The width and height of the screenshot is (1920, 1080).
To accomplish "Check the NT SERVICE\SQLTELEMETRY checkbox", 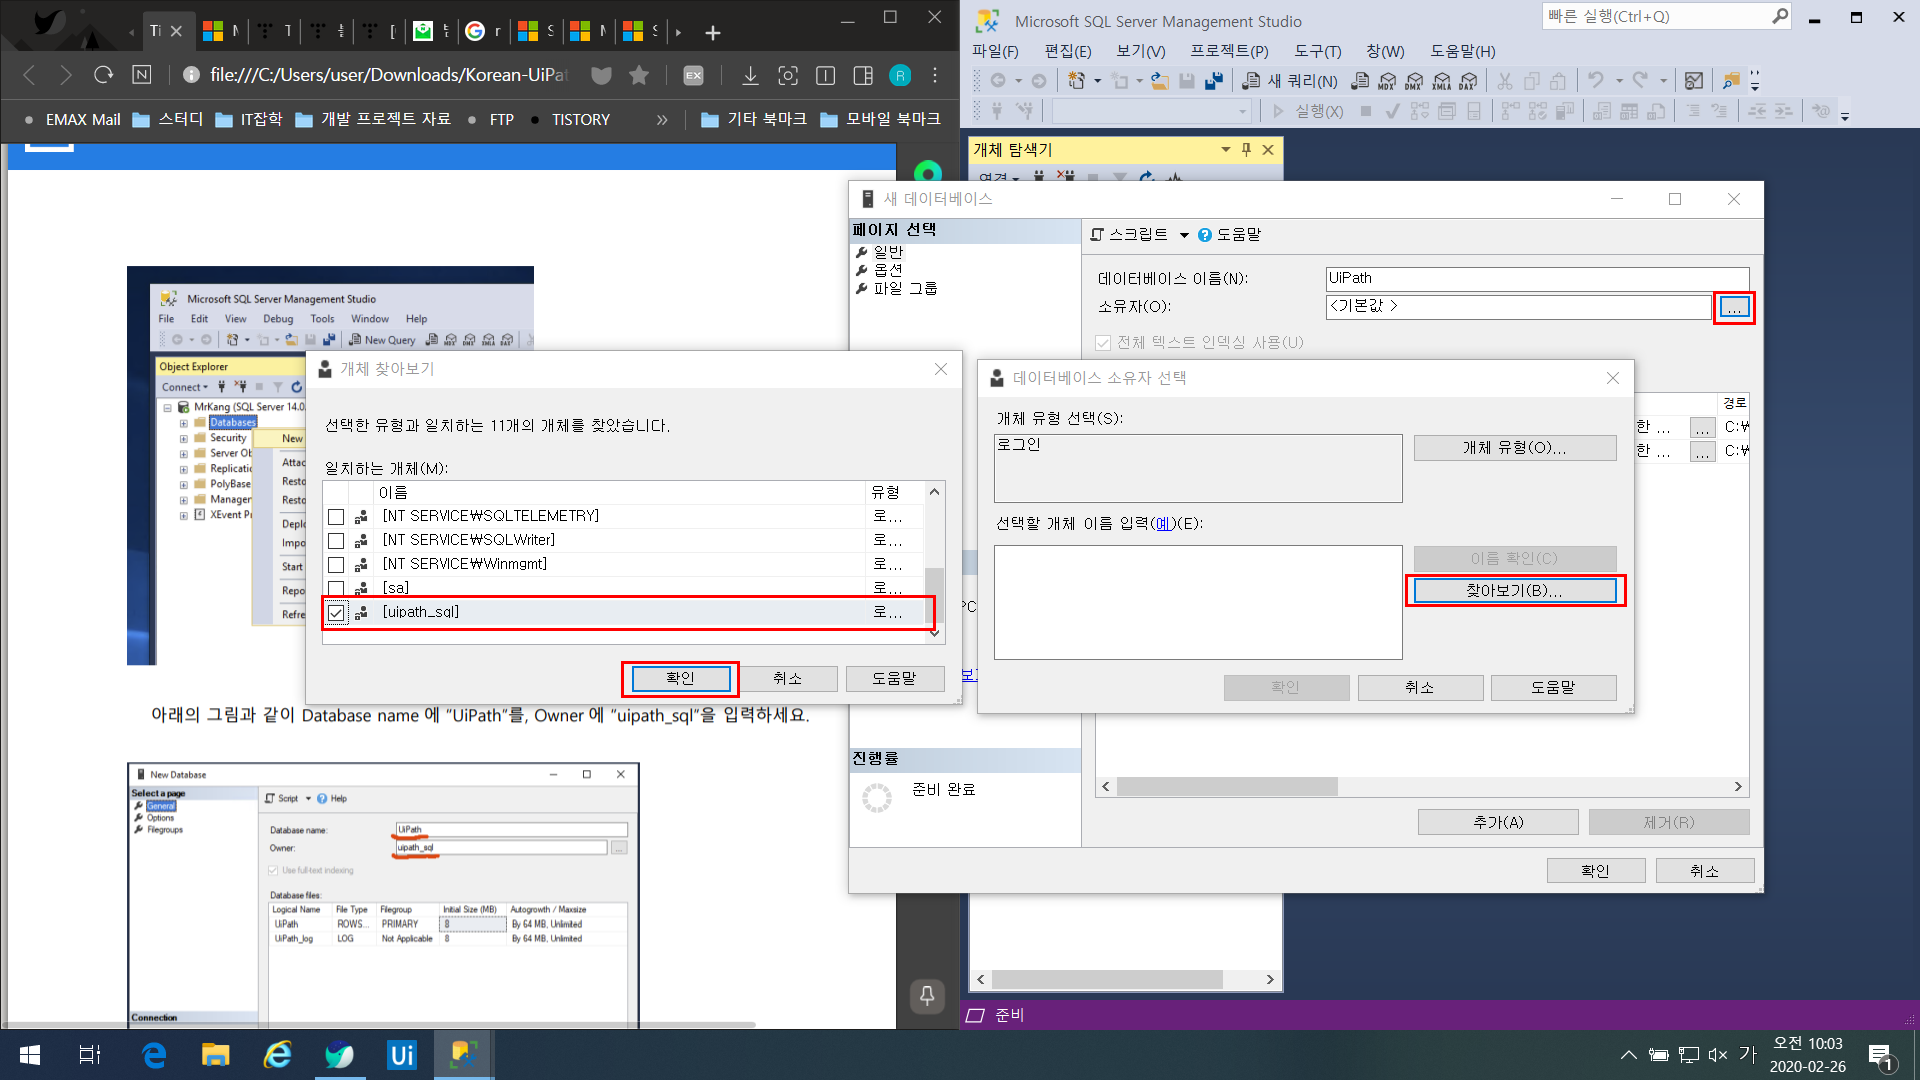I will pyautogui.click(x=336, y=517).
